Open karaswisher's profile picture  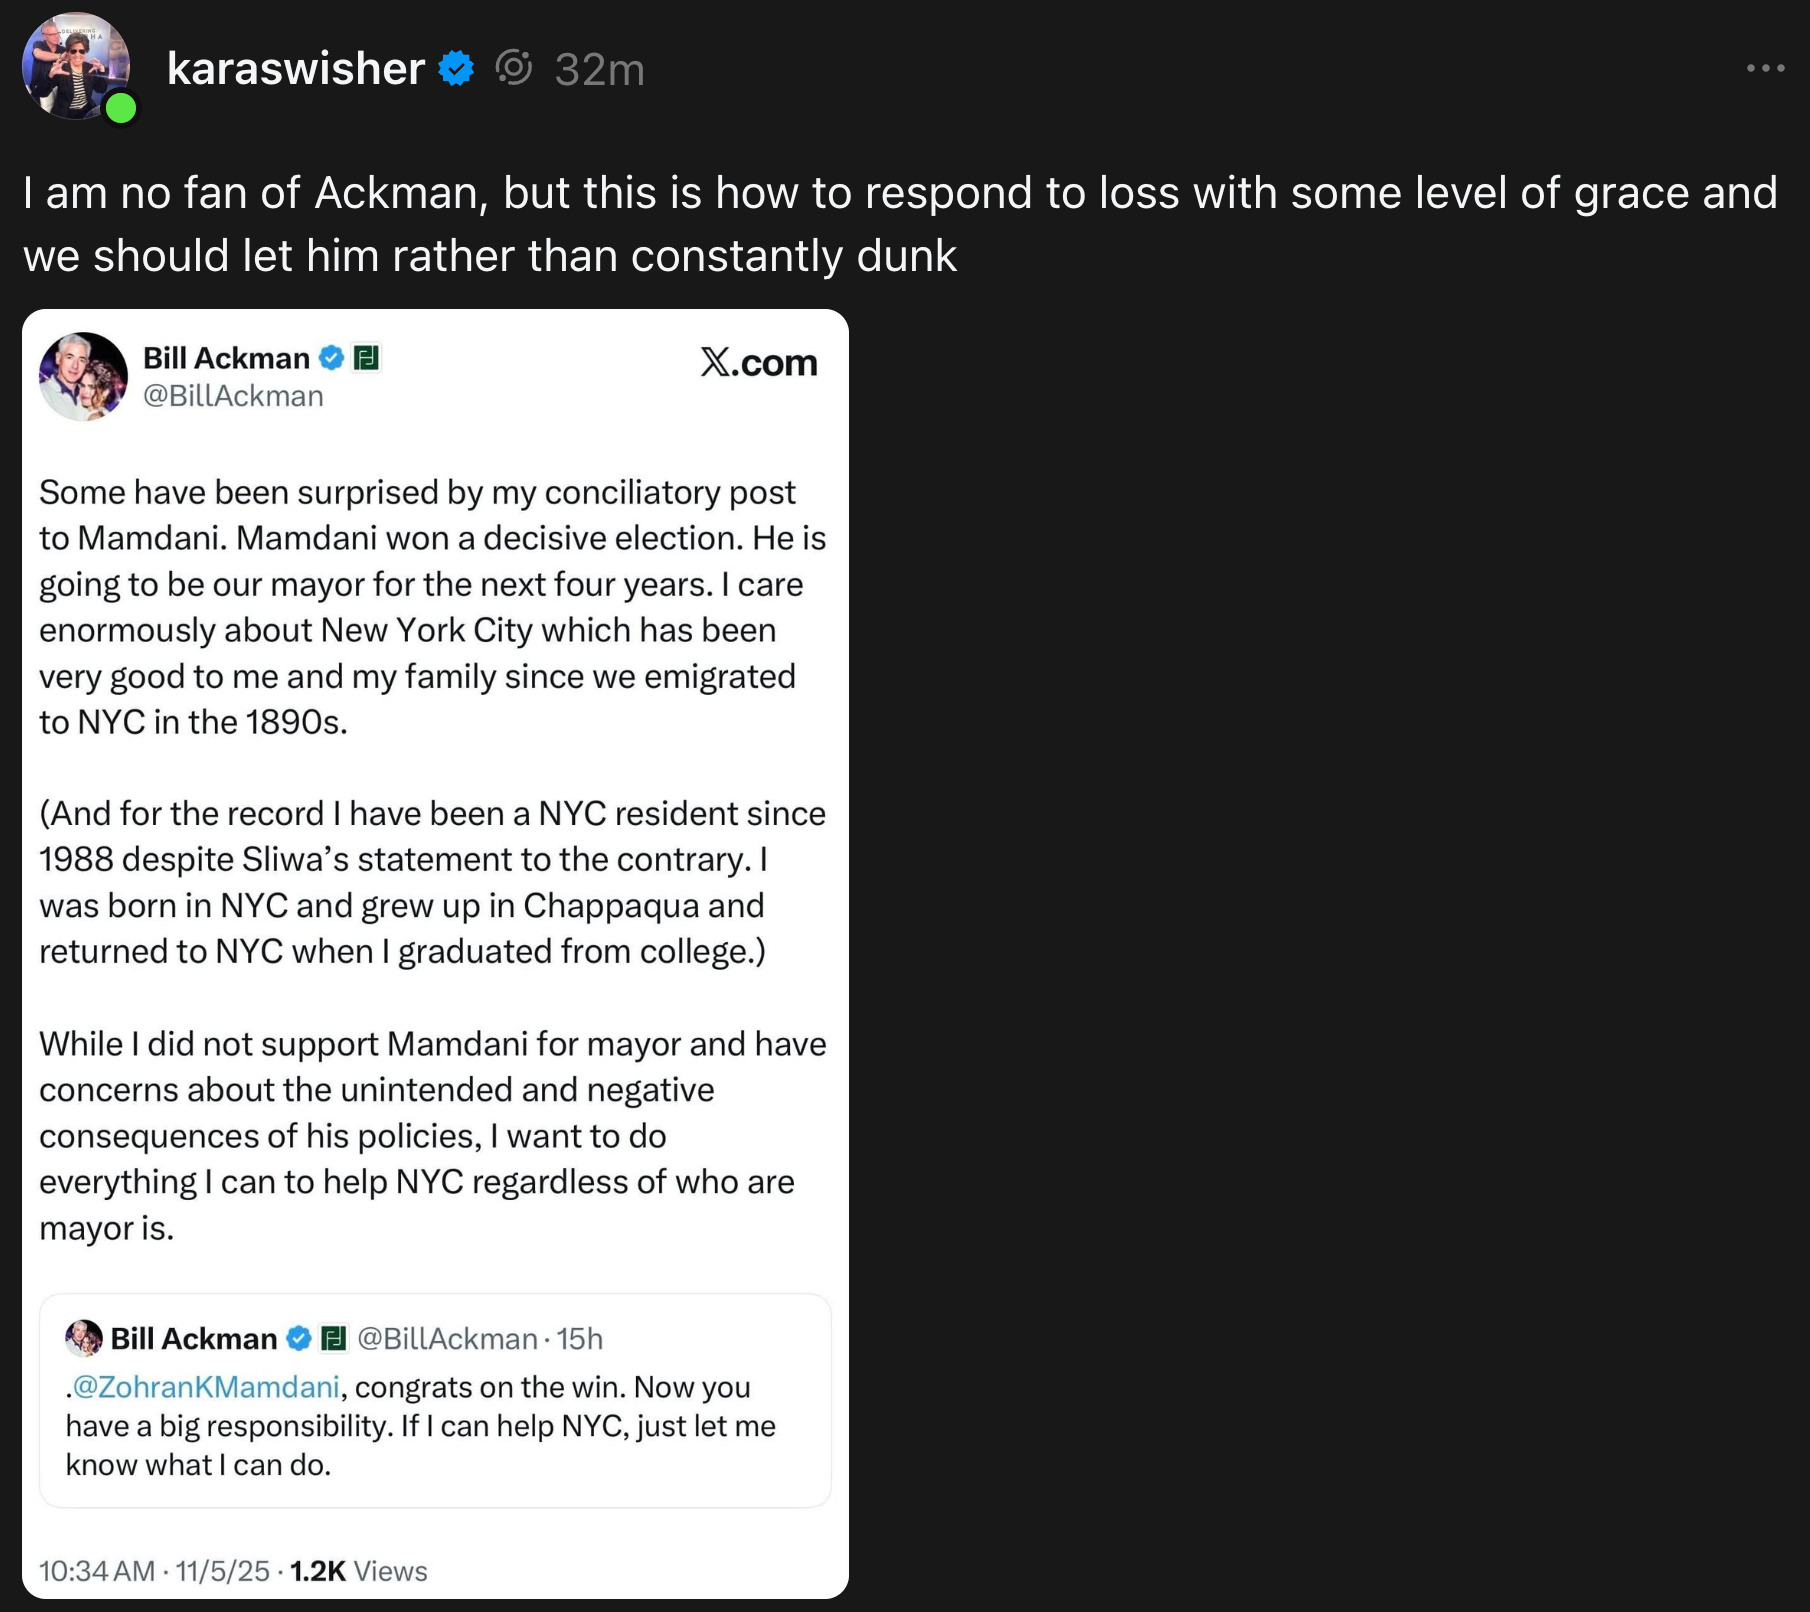point(75,66)
